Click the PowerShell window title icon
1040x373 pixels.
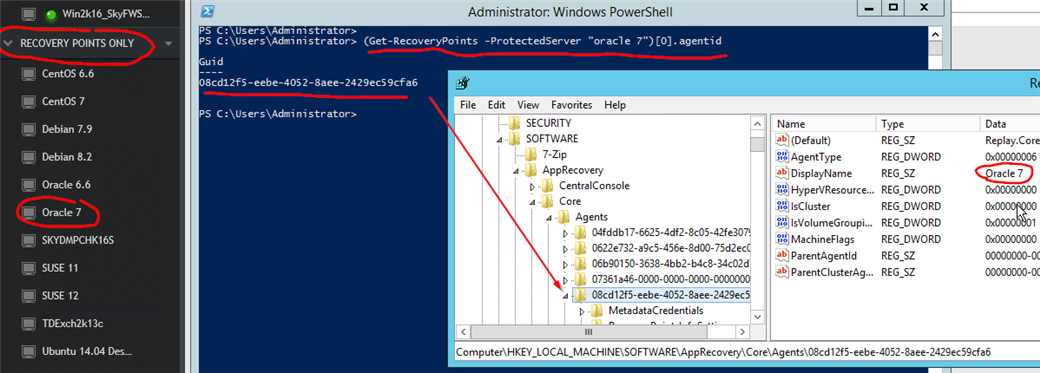[208, 11]
